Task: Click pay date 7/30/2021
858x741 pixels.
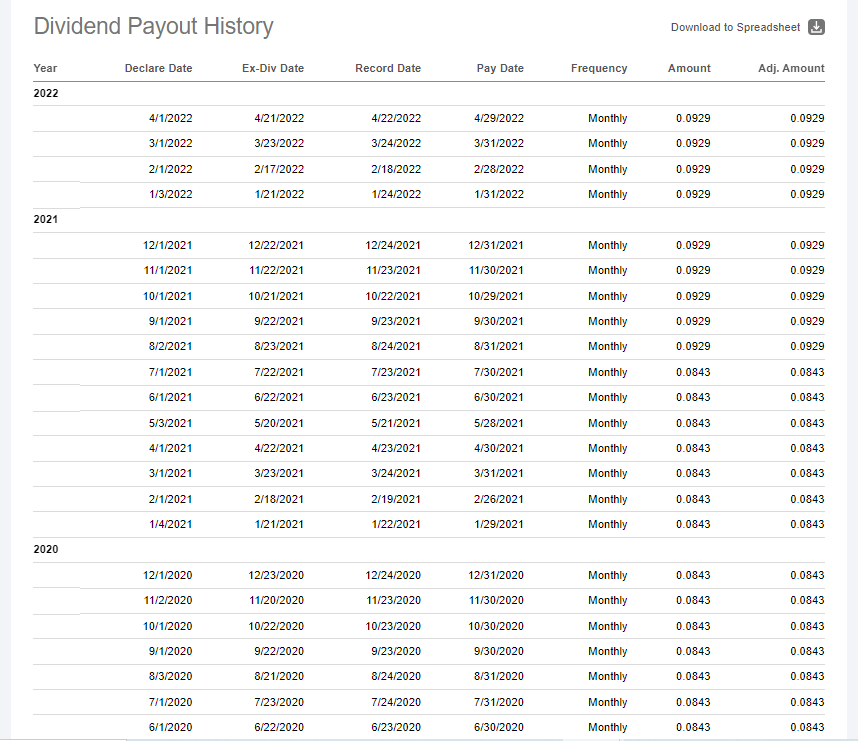Action: pos(498,372)
